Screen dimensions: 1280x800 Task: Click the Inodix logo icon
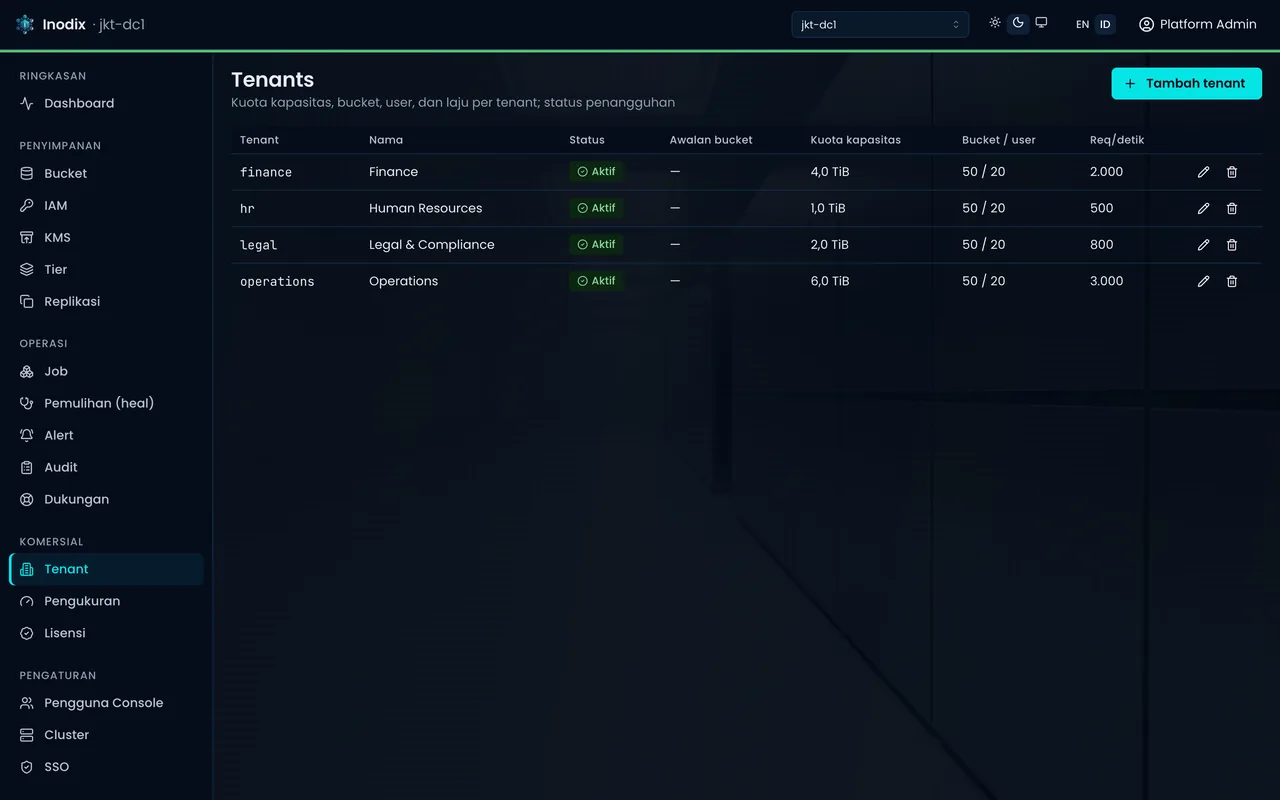coord(25,24)
